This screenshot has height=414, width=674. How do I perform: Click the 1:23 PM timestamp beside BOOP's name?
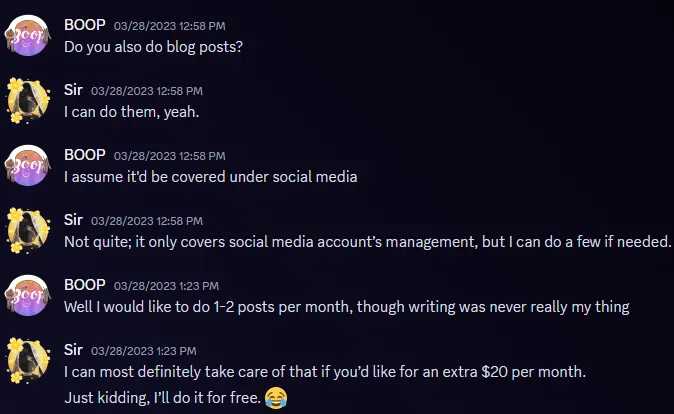coord(159,286)
